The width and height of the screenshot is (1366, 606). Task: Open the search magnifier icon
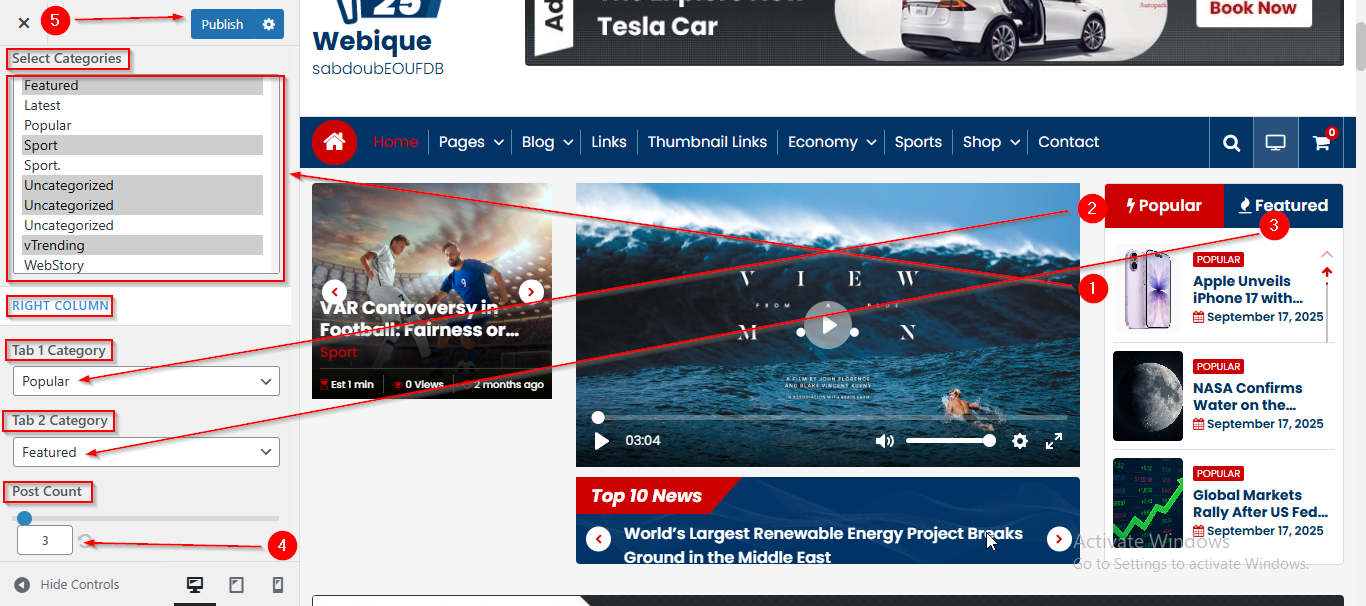point(1231,143)
